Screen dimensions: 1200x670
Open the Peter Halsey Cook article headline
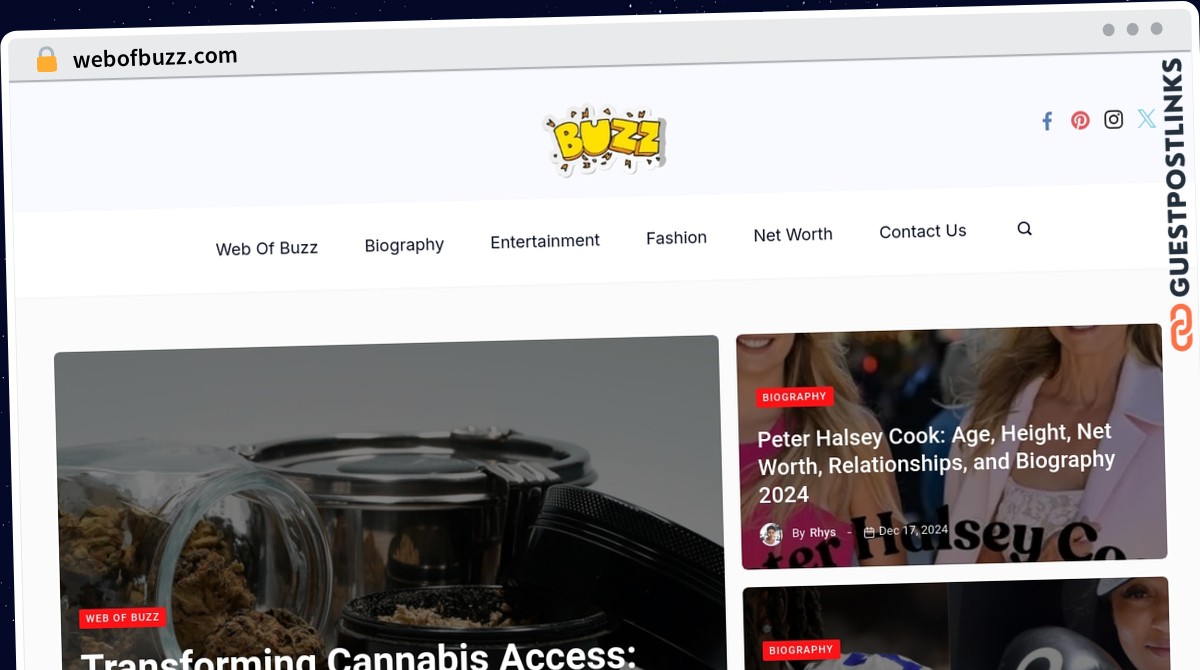tap(936, 463)
